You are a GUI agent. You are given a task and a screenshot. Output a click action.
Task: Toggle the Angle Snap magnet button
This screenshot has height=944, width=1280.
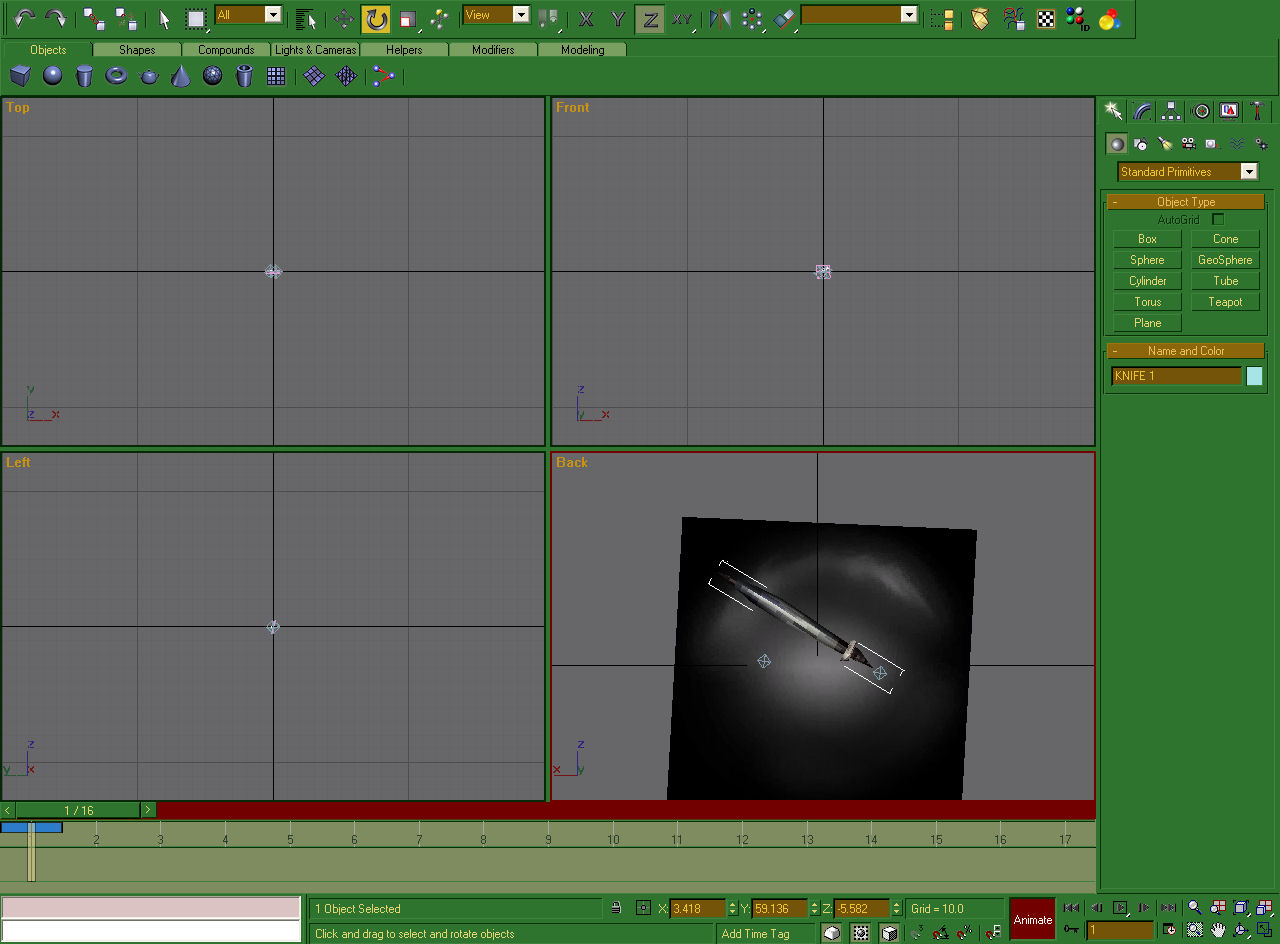pos(940,932)
